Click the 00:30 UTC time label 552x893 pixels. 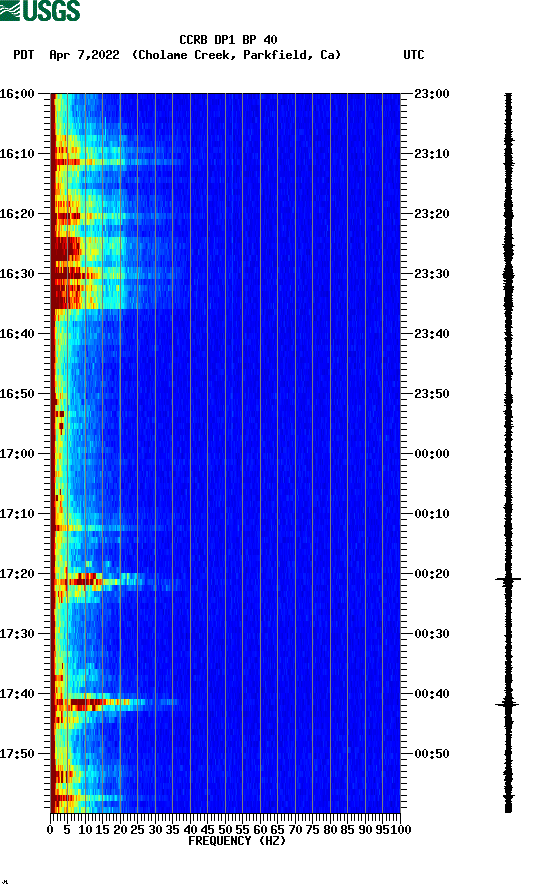point(432,634)
